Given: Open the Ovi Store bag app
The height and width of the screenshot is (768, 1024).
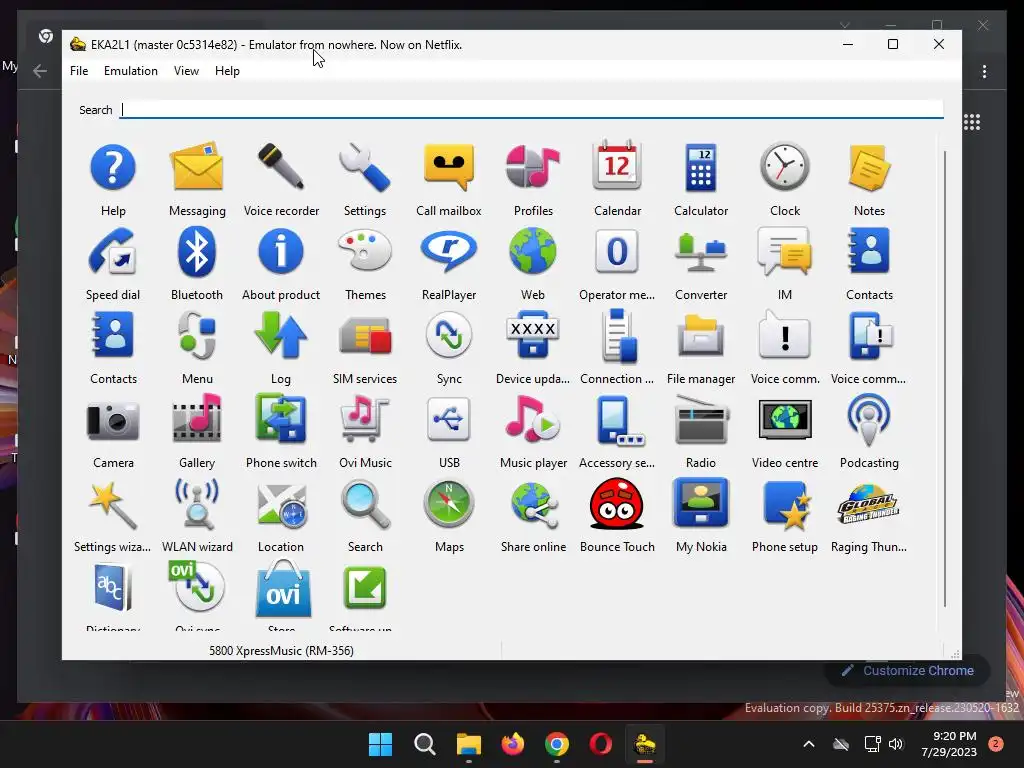Looking at the screenshot, I should [282, 589].
